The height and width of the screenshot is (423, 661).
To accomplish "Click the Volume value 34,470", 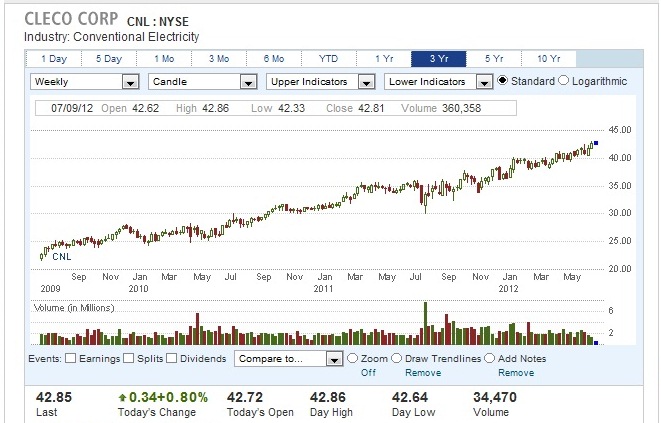I will pos(494,397).
